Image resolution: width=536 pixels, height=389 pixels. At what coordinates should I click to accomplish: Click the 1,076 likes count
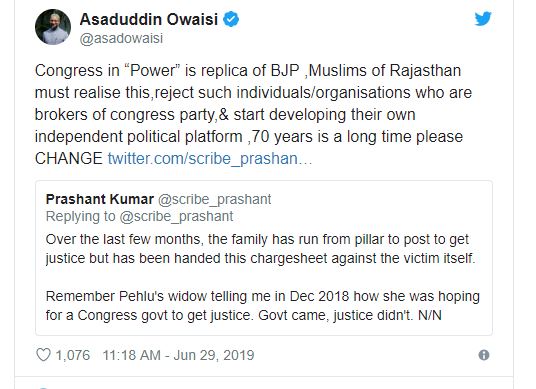(72, 355)
